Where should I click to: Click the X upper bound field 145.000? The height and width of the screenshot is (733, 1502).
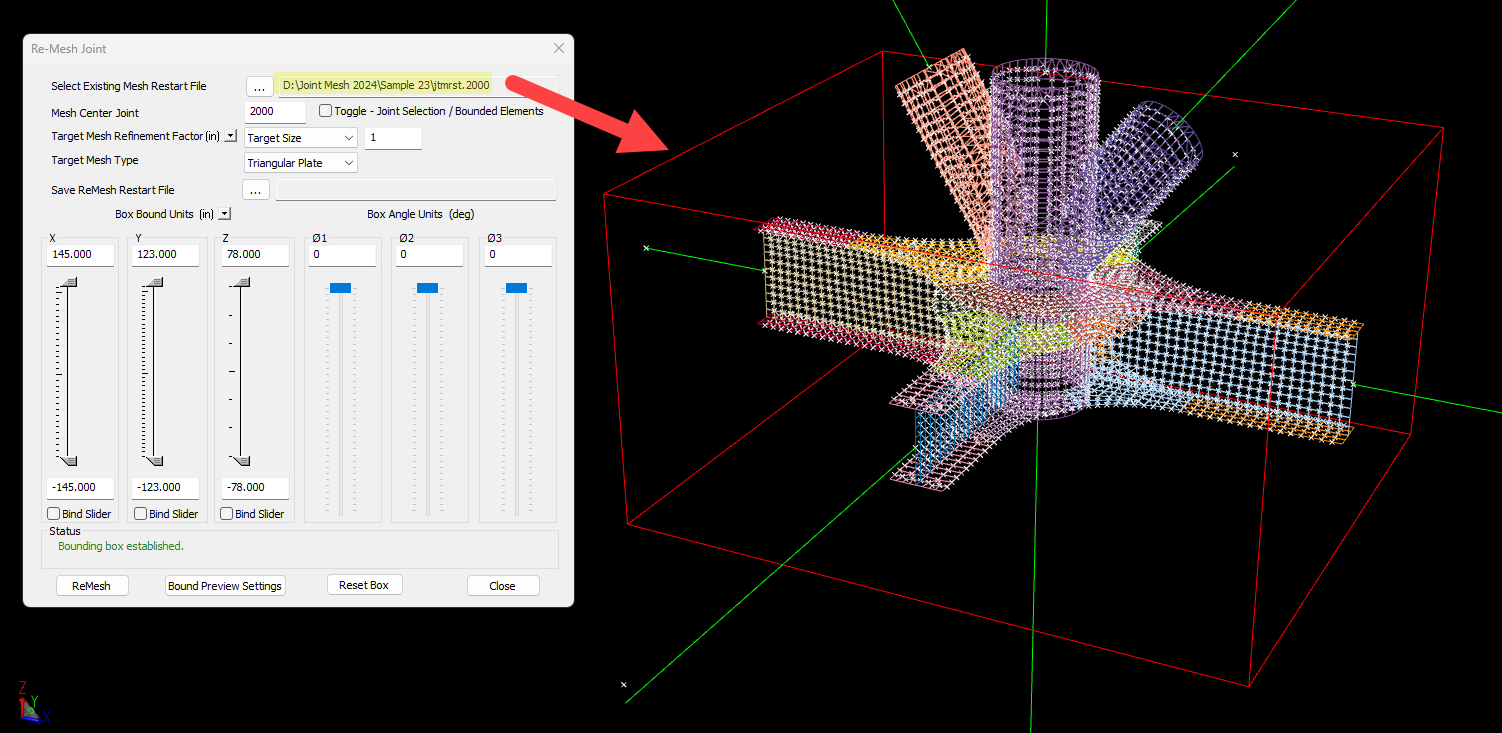[x=80, y=255]
